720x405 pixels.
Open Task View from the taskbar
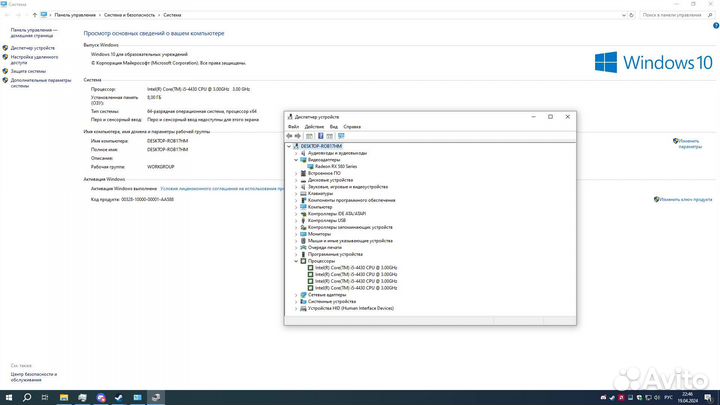point(45,397)
